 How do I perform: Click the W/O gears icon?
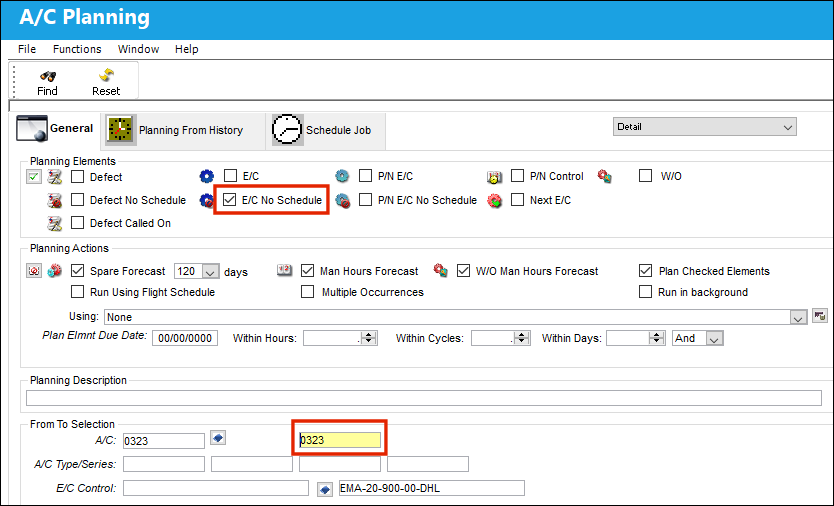coord(604,176)
